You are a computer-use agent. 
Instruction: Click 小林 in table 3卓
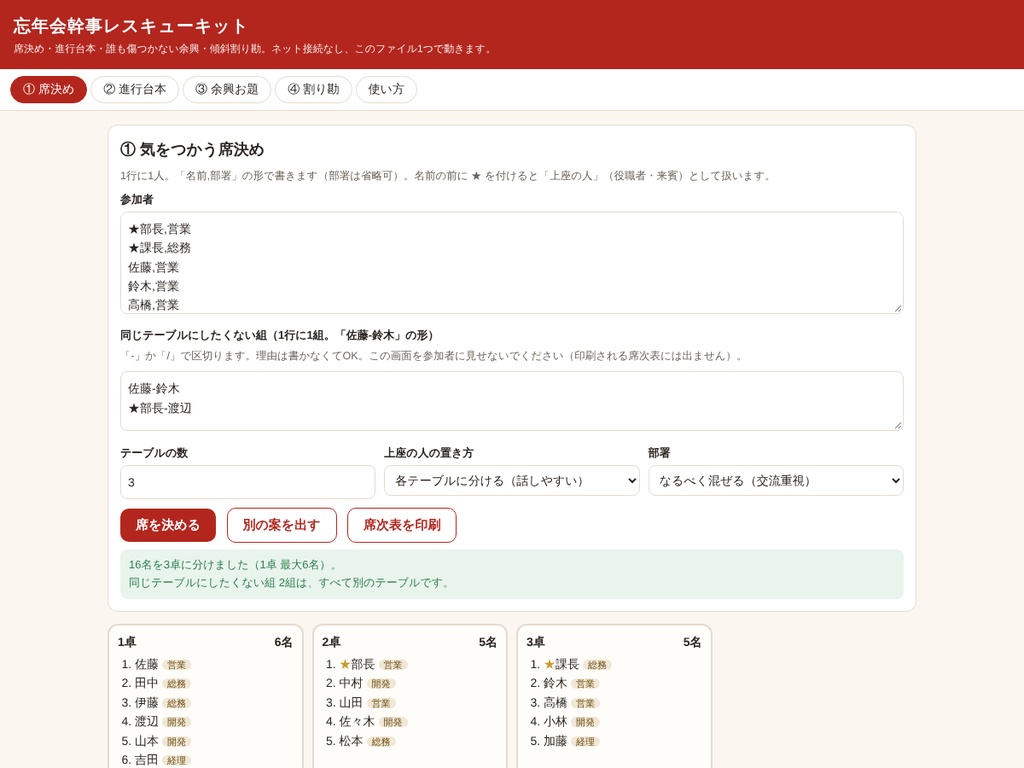(x=555, y=722)
